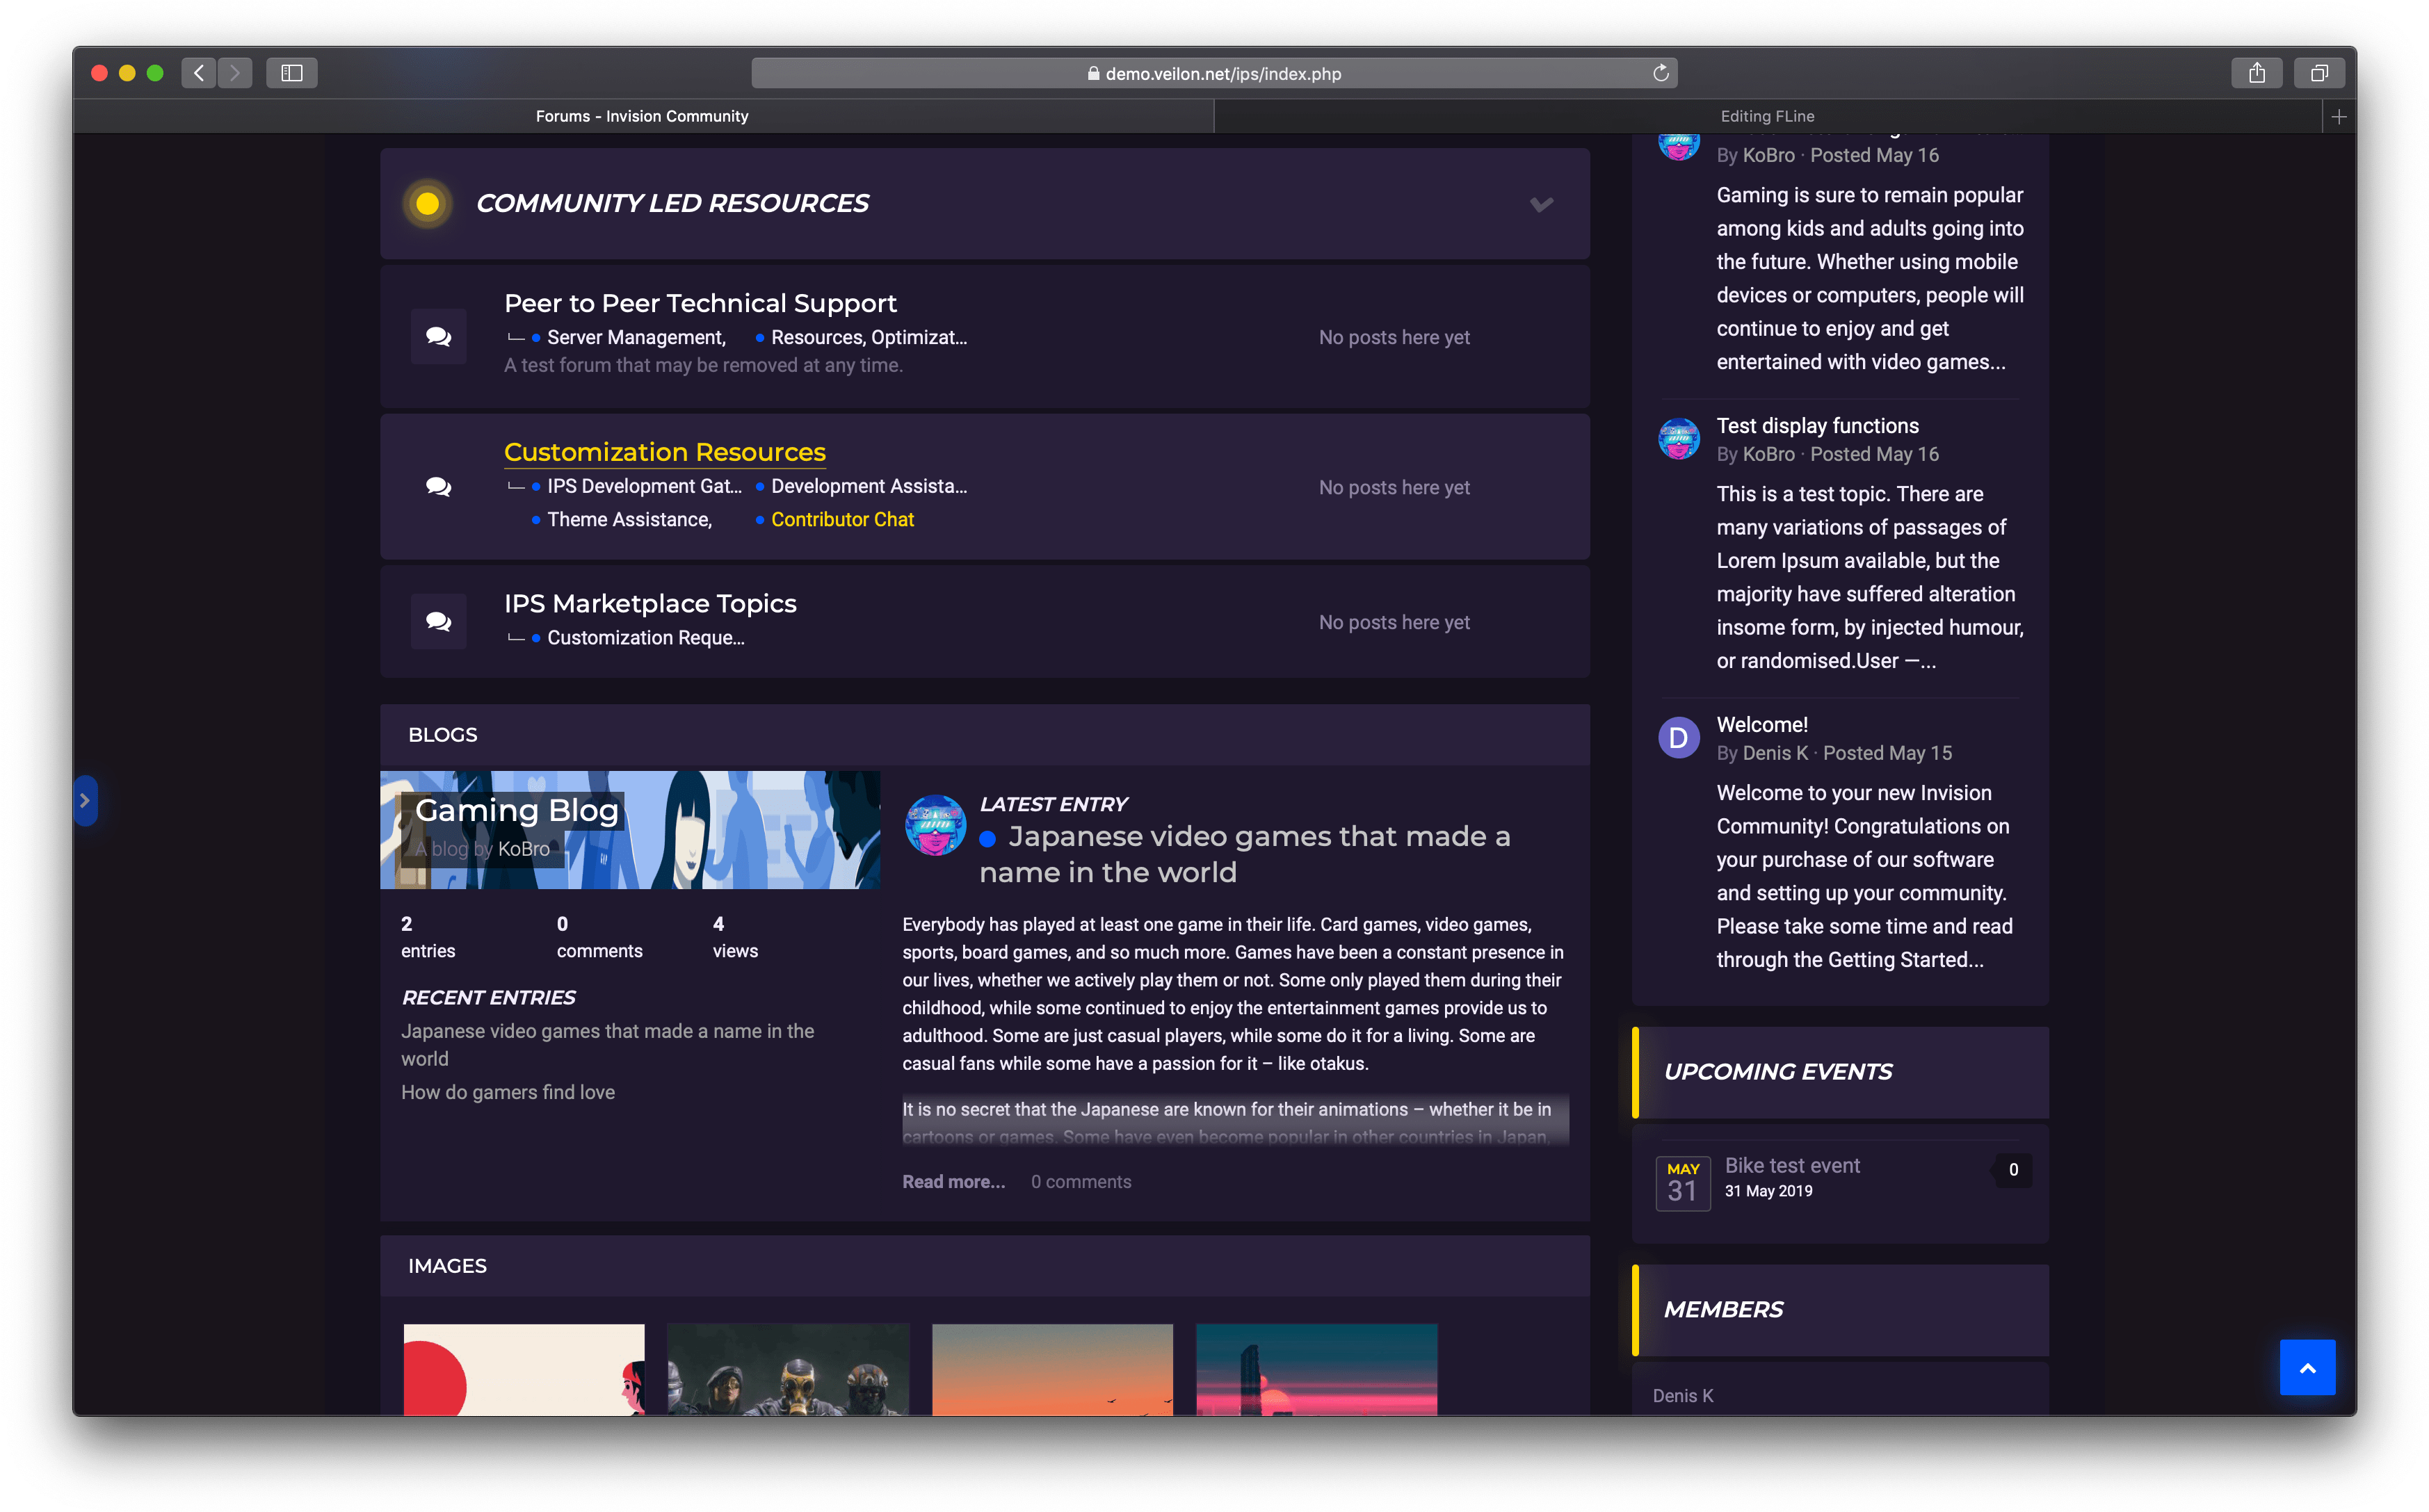Add a new tab with the plus icon
2429x1512 pixels.
click(2338, 117)
